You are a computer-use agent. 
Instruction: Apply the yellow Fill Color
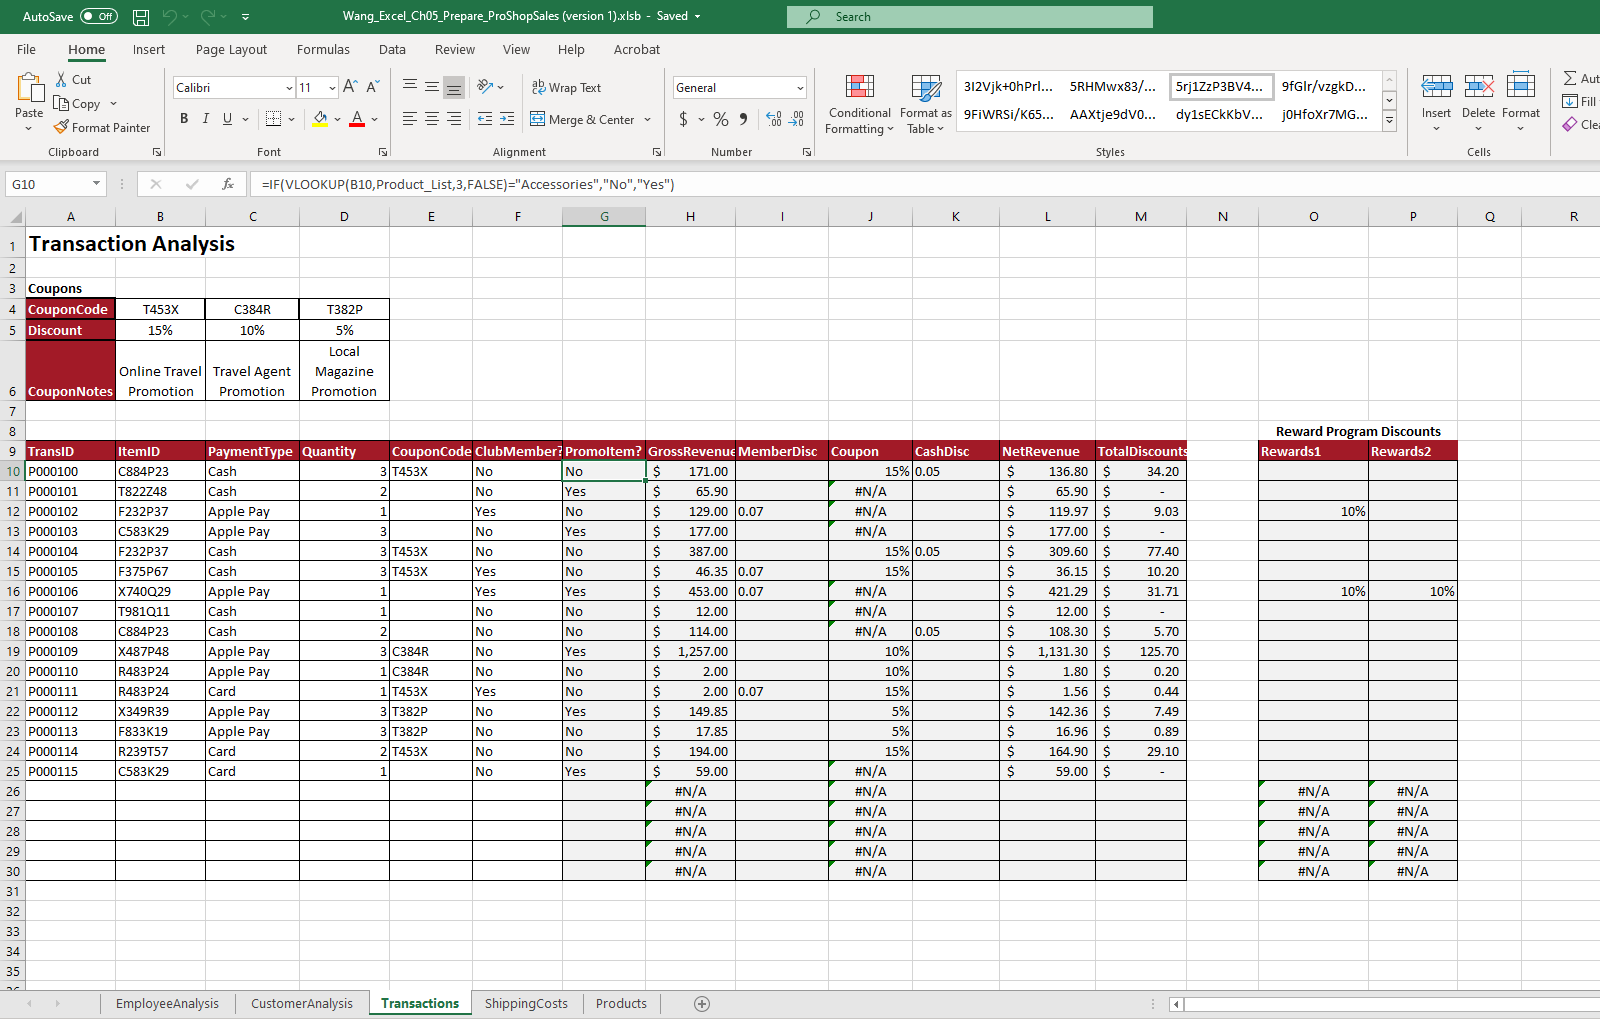[320, 119]
